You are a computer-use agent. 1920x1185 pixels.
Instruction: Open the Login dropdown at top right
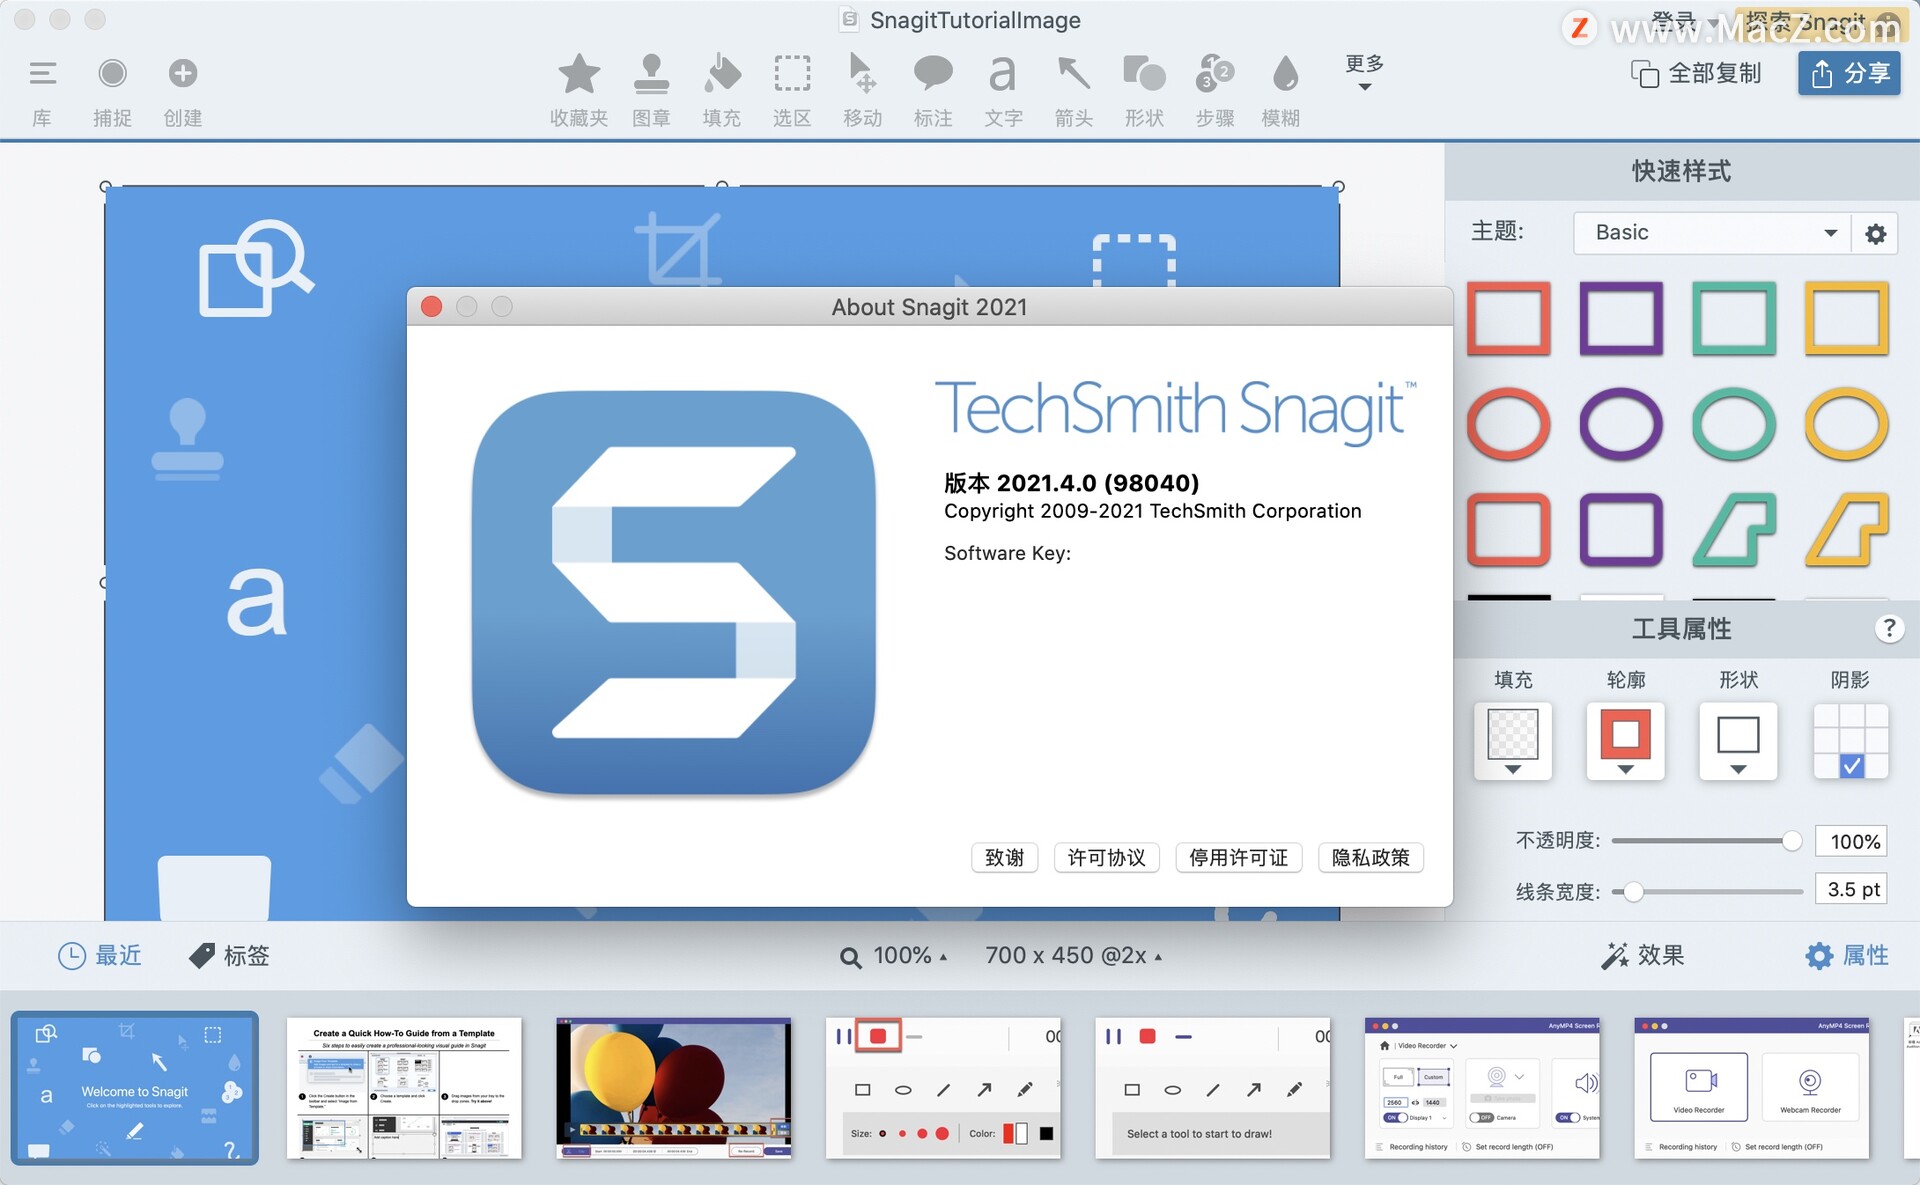coord(1685,22)
